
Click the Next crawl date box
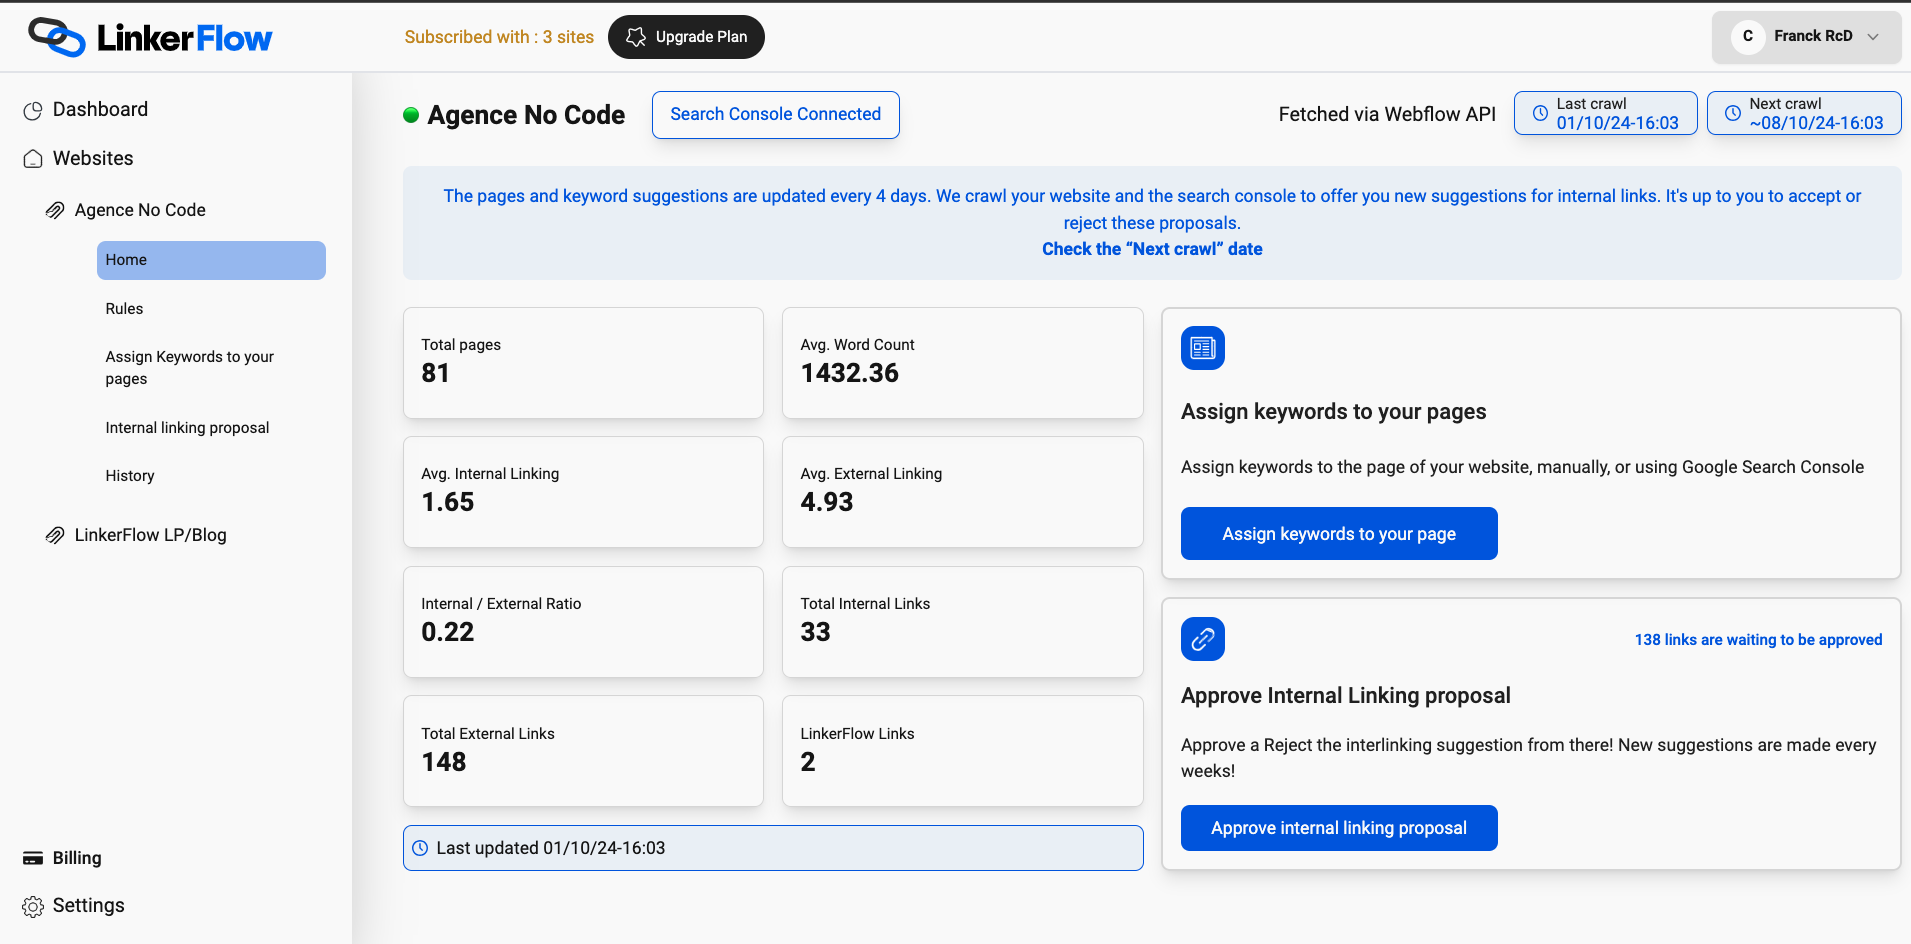coord(1804,113)
